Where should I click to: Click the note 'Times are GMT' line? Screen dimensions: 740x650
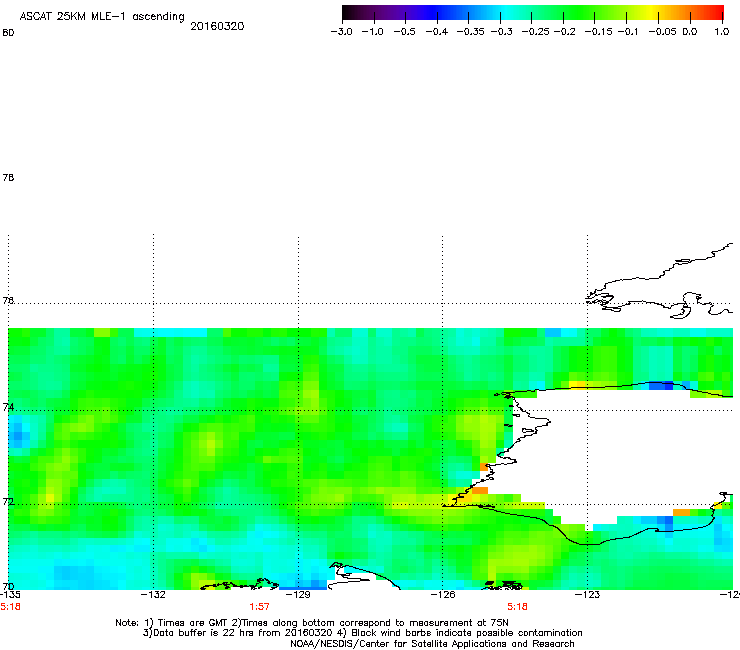click(312, 623)
